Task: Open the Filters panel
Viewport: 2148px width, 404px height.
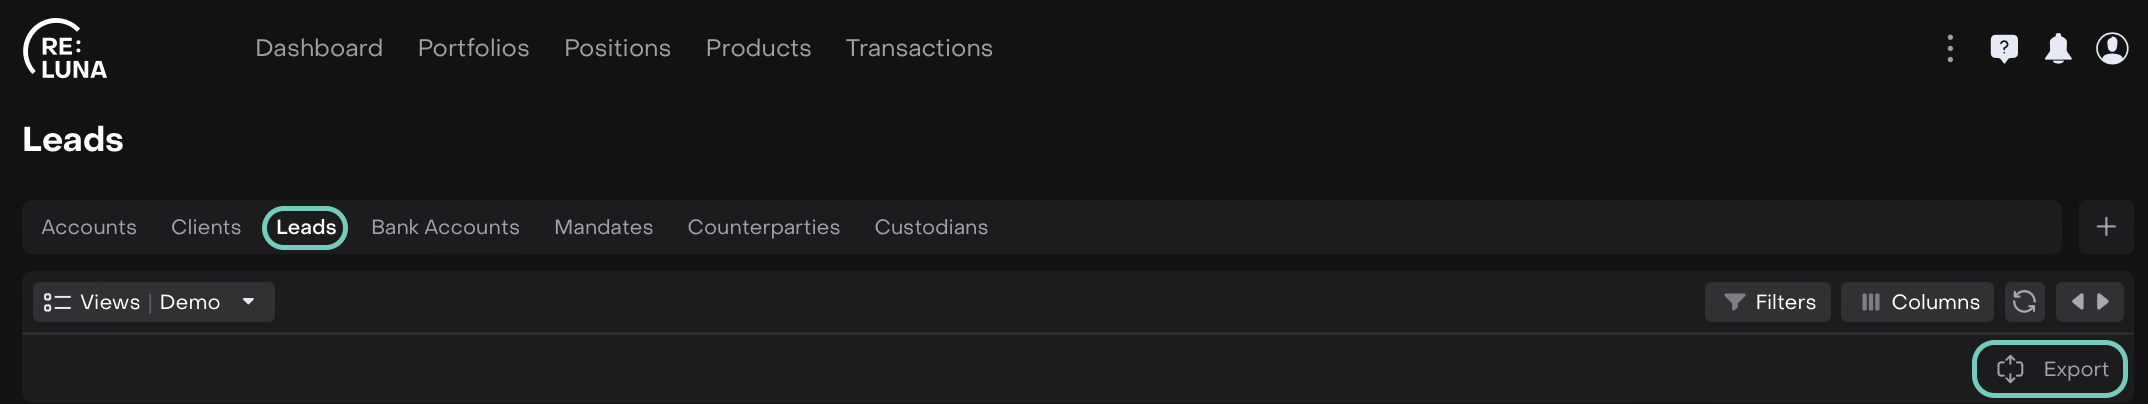Action: 1768,302
